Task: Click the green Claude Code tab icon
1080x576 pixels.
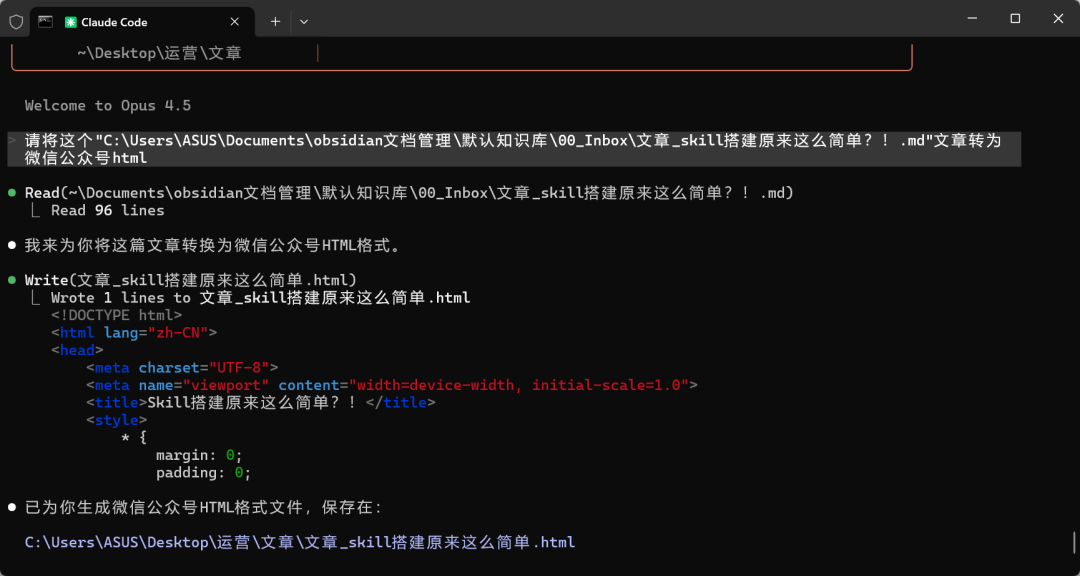Action: coord(70,22)
